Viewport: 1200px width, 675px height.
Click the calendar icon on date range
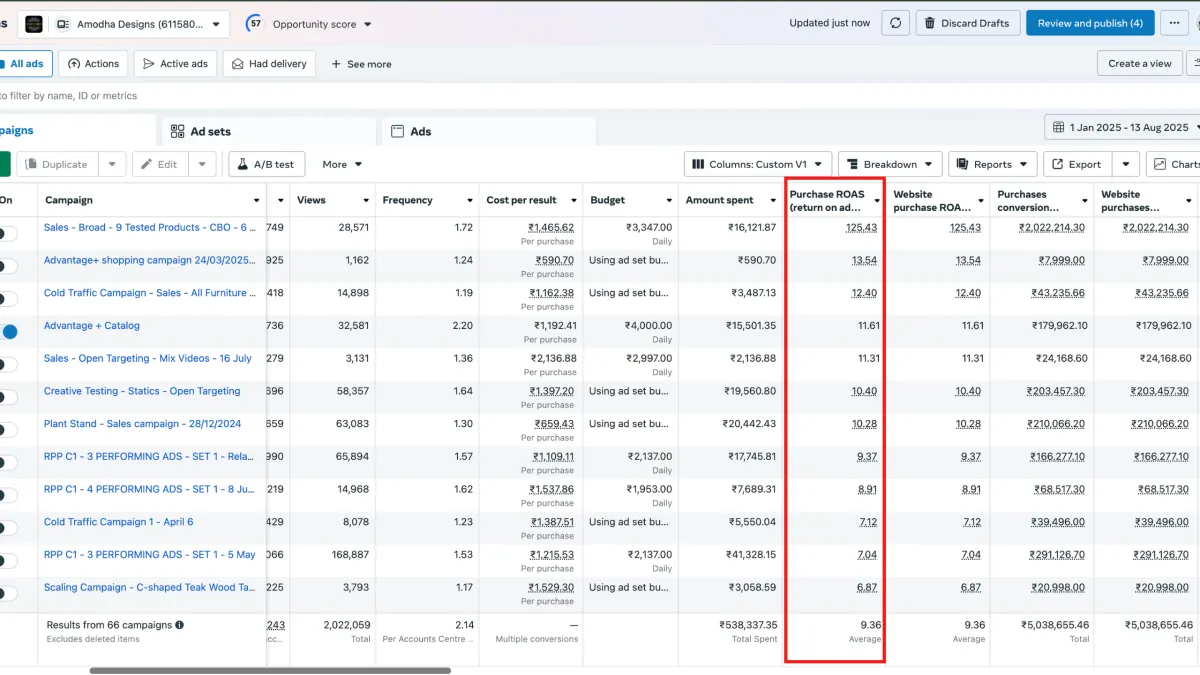1058,127
